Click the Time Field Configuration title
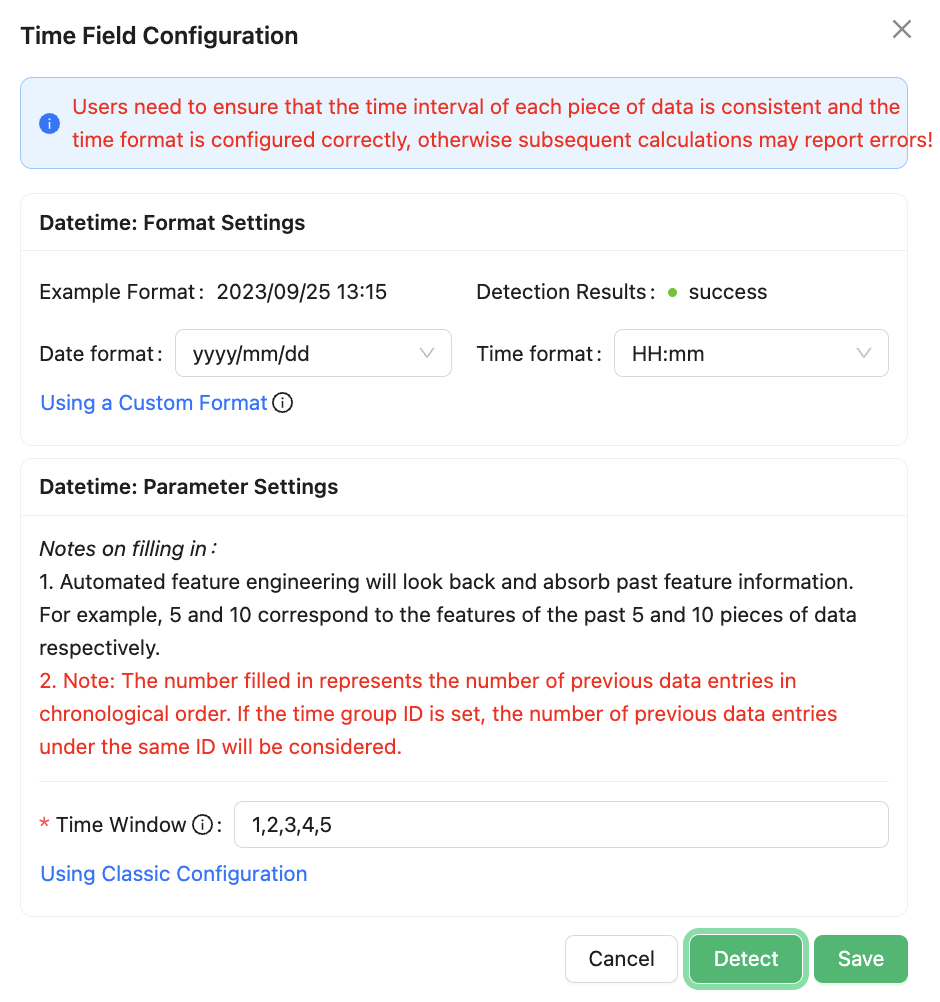Viewport: 940px width, 1002px height. 159,36
